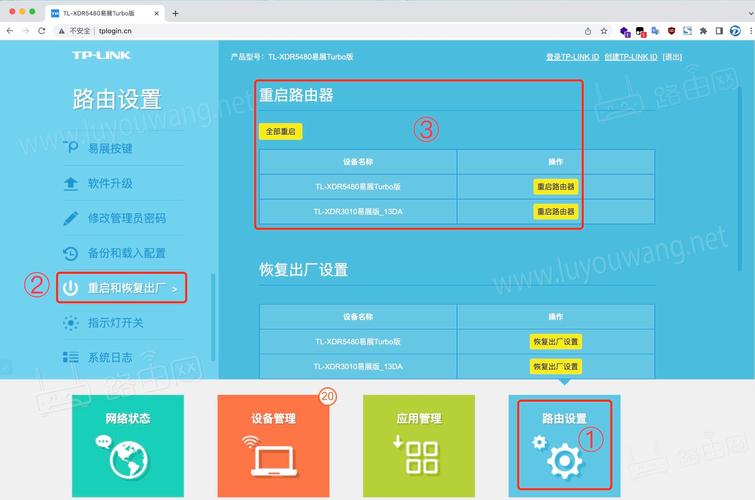The height and width of the screenshot is (500, 755).
Task: Switch to the 网络状态 tile
Action: (x=128, y=446)
